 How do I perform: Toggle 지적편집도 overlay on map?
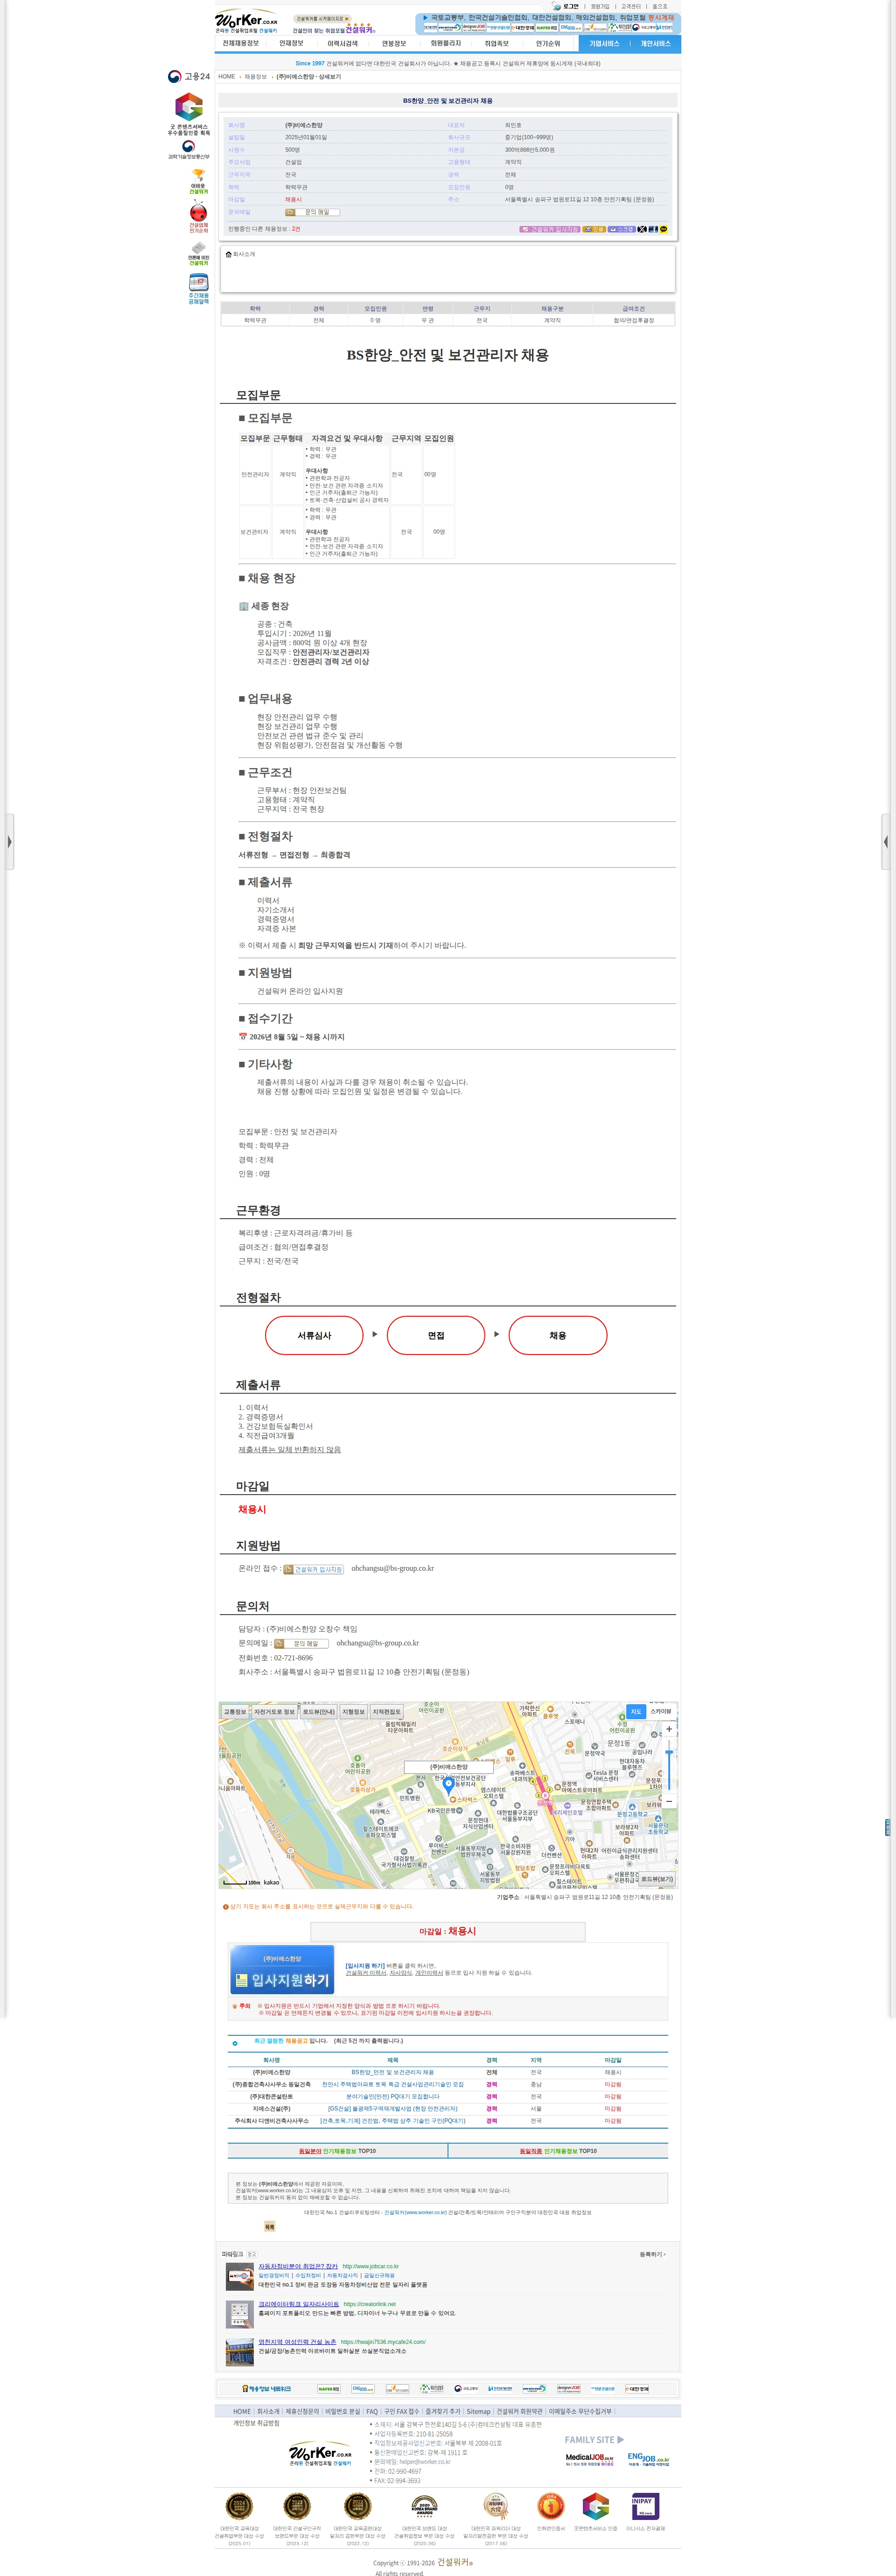[x=387, y=1712]
